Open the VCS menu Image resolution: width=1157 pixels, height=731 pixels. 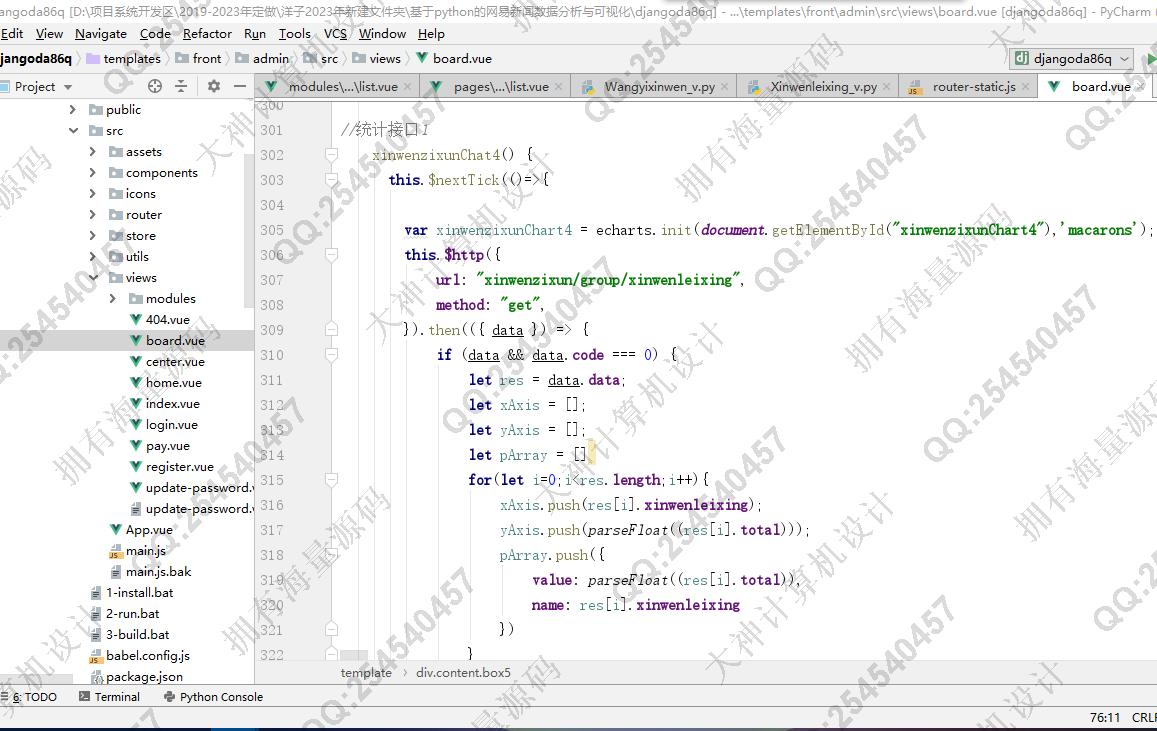point(335,34)
